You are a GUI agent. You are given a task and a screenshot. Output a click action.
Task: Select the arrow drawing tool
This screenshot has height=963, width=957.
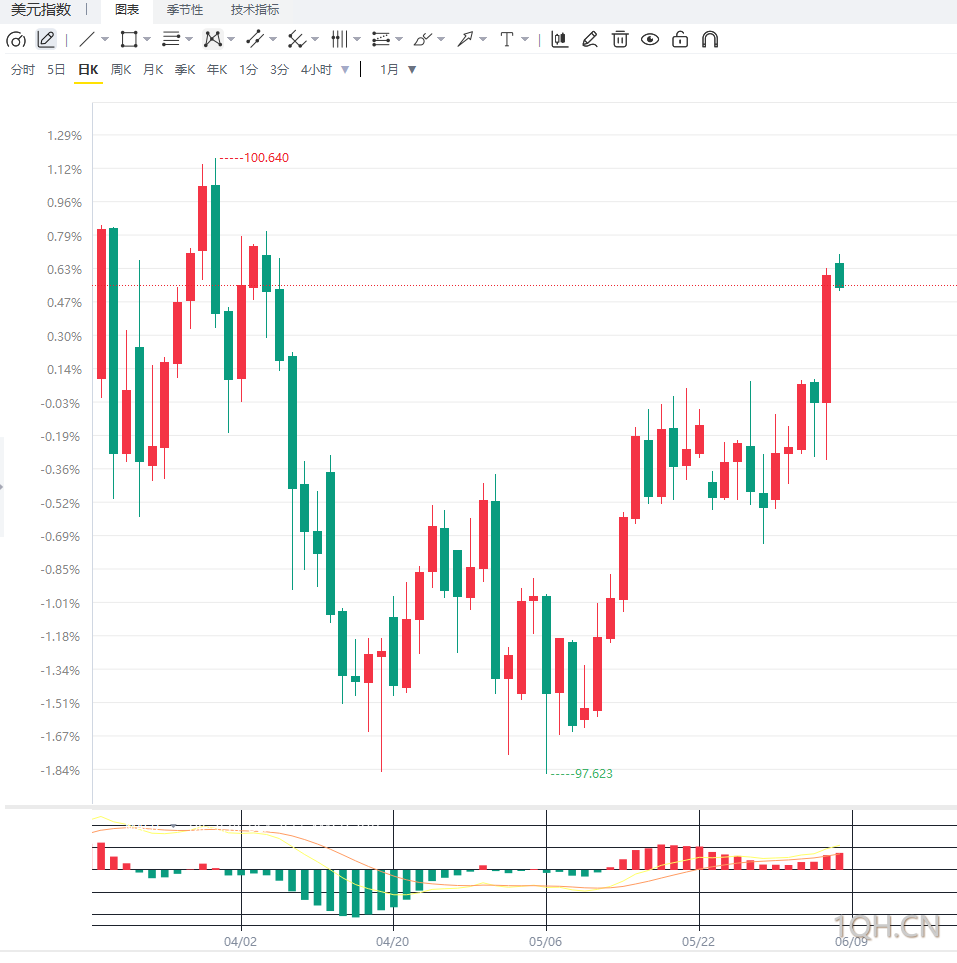[465, 39]
